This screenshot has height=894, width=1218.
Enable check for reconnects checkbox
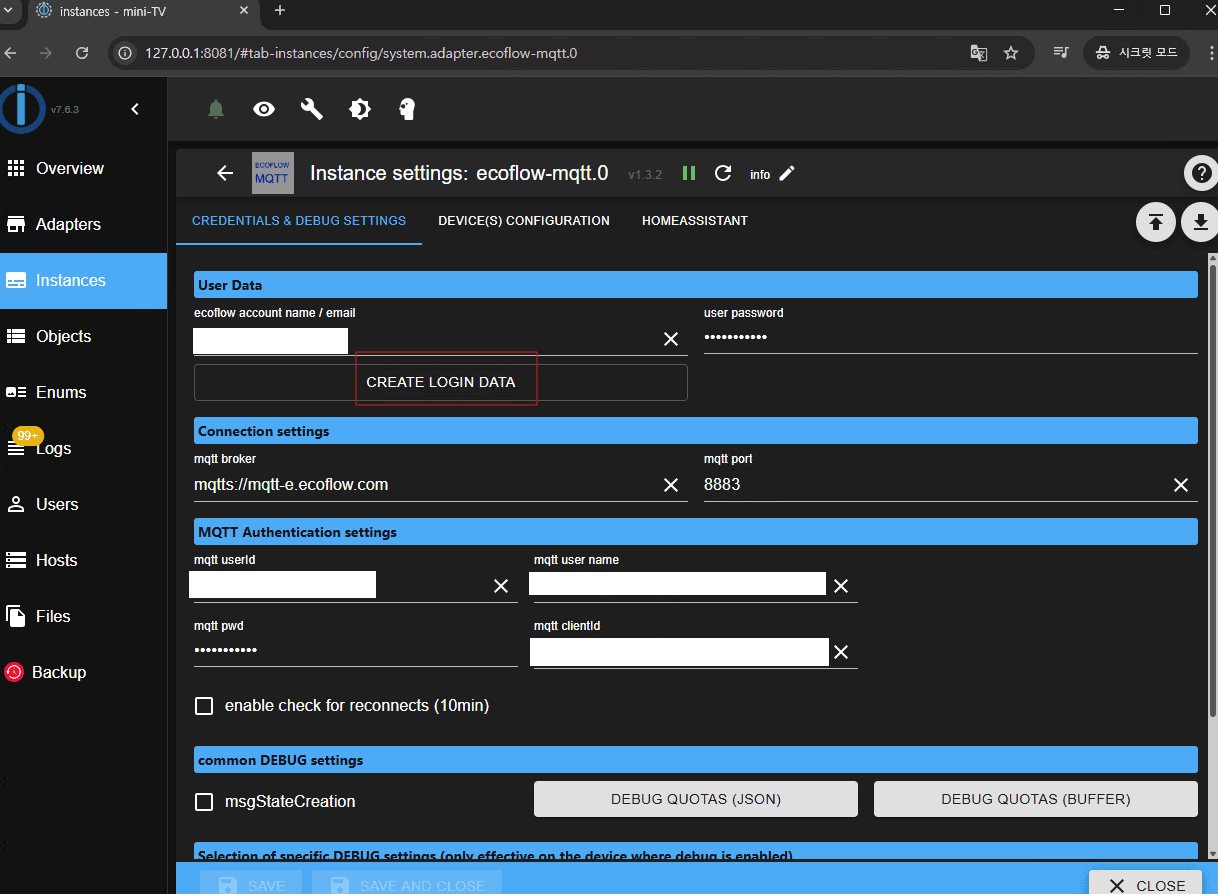[204, 706]
